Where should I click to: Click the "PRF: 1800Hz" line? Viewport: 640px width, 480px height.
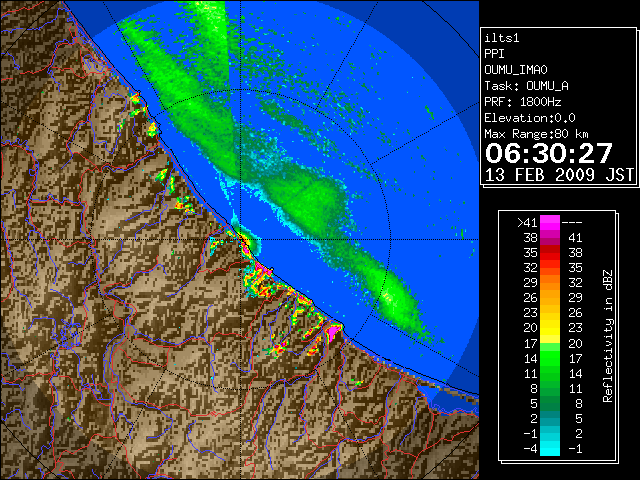[x=523, y=102]
